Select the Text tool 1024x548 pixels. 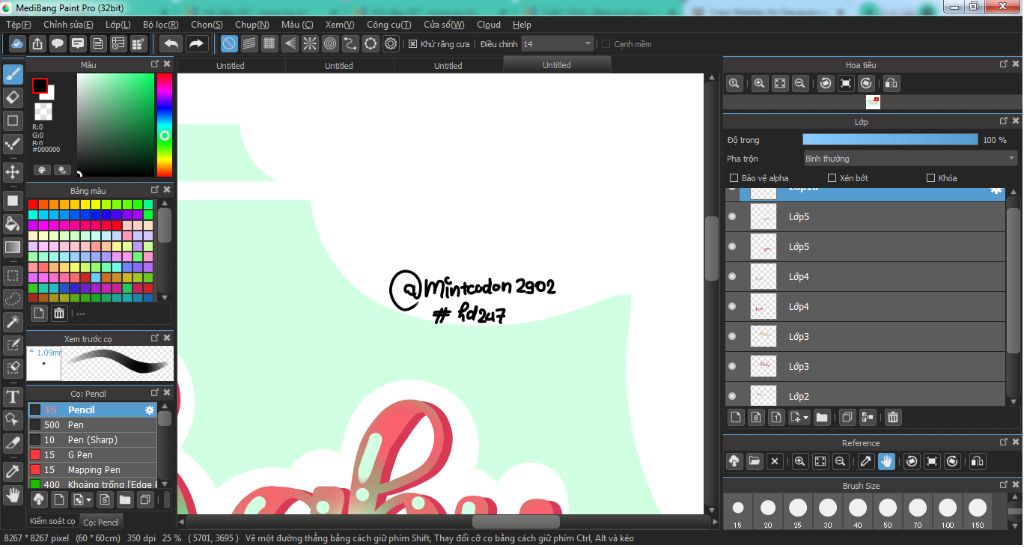(x=12, y=396)
